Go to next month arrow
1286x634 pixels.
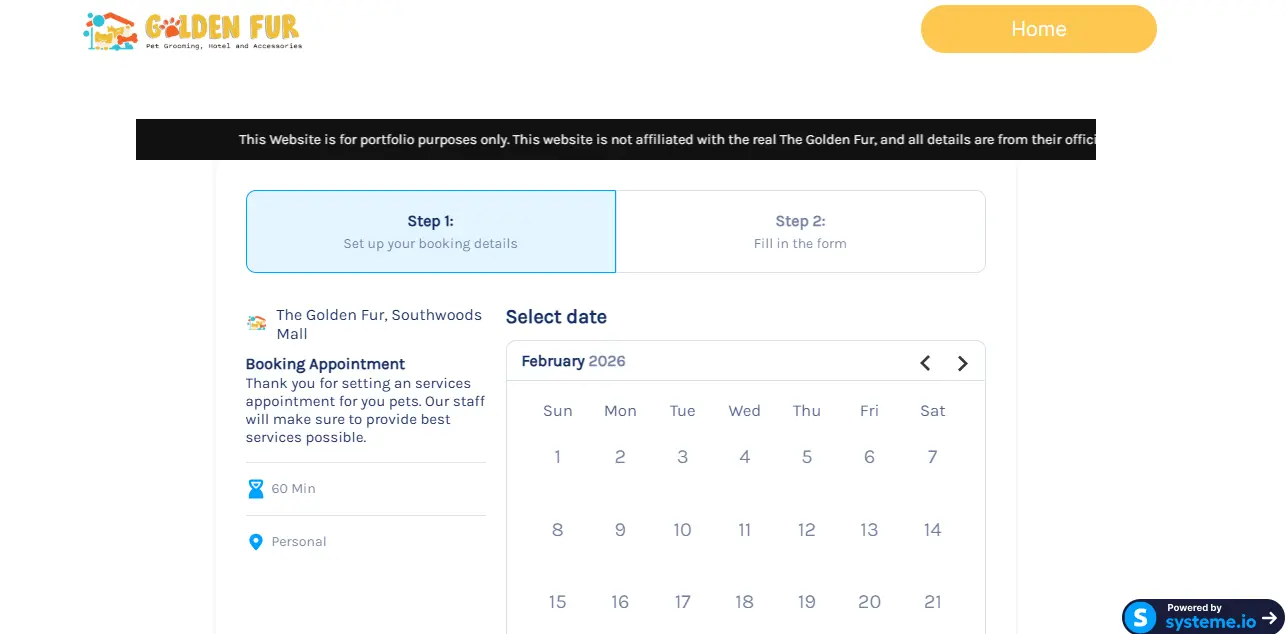pyautogui.click(x=963, y=363)
